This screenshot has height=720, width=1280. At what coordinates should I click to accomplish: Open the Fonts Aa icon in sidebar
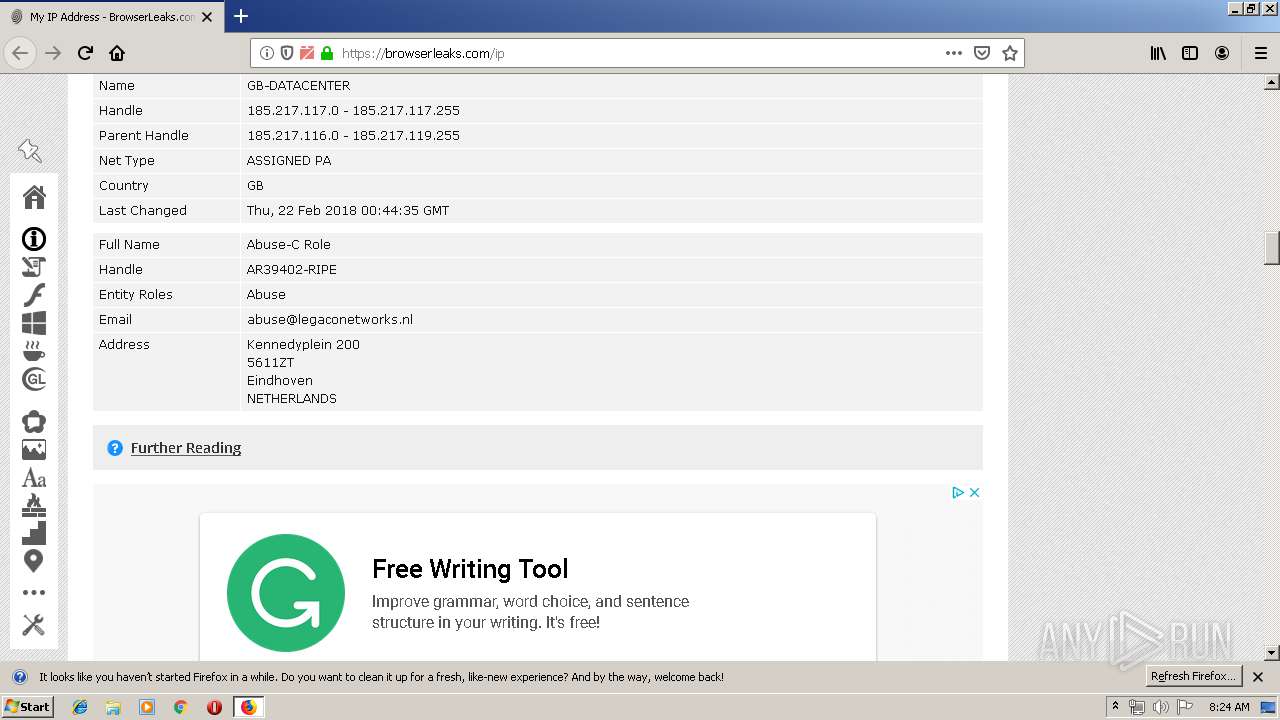(x=34, y=478)
